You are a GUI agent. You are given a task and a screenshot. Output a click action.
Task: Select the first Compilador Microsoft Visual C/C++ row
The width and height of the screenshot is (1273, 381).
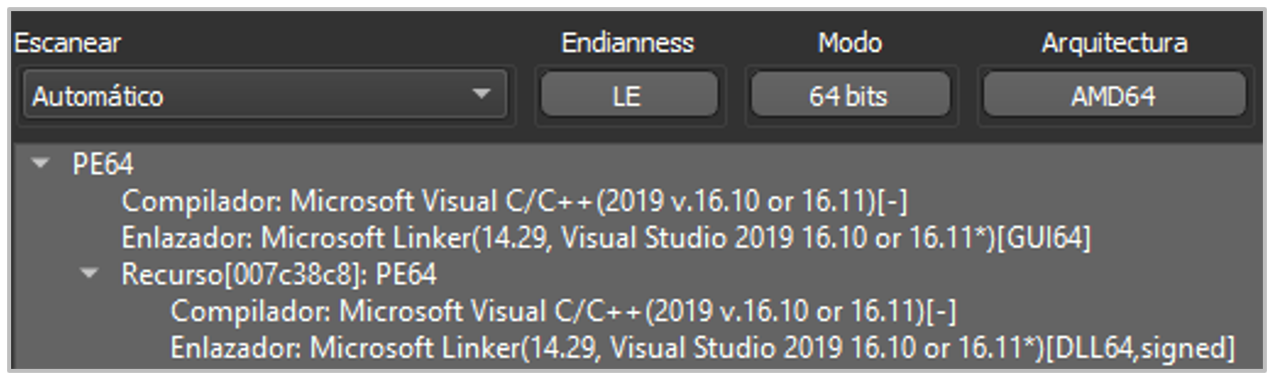tap(515, 201)
